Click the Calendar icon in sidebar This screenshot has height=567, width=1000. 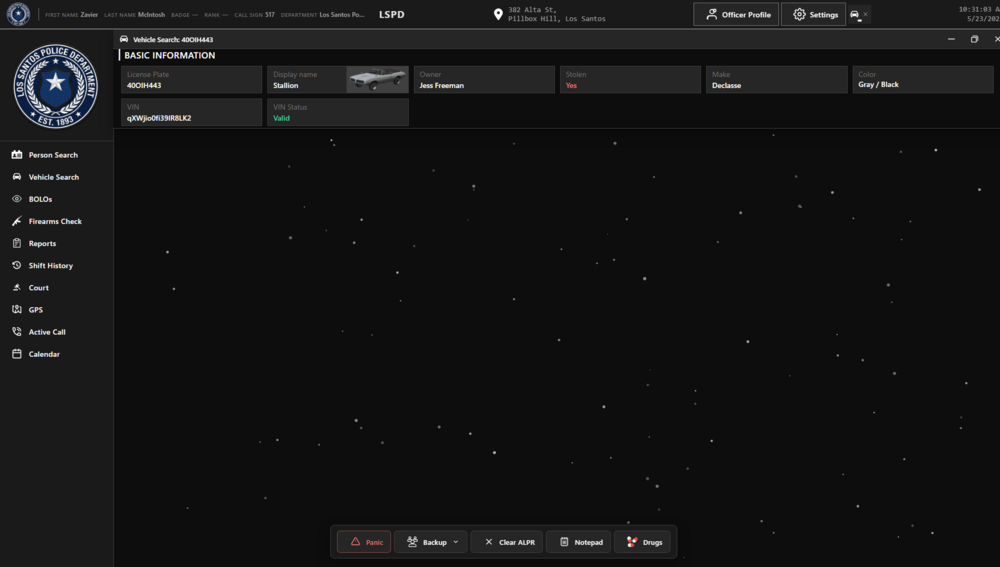click(17, 353)
